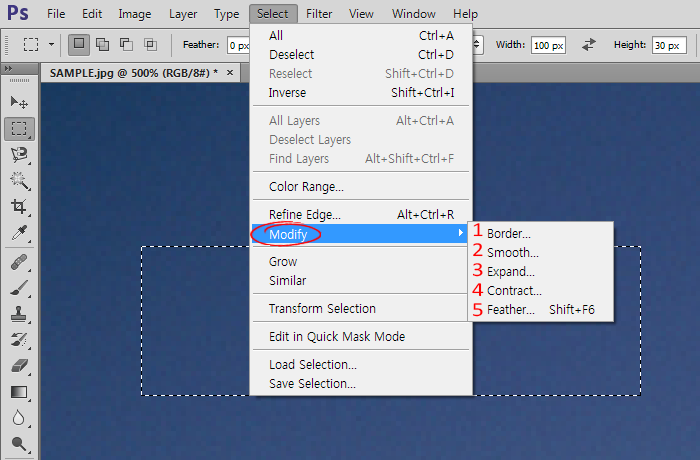Select the Rectangular Marquee tool in toolbox
Image resolution: width=700 pixels, height=460 pixels.
[x=19, y=129]
